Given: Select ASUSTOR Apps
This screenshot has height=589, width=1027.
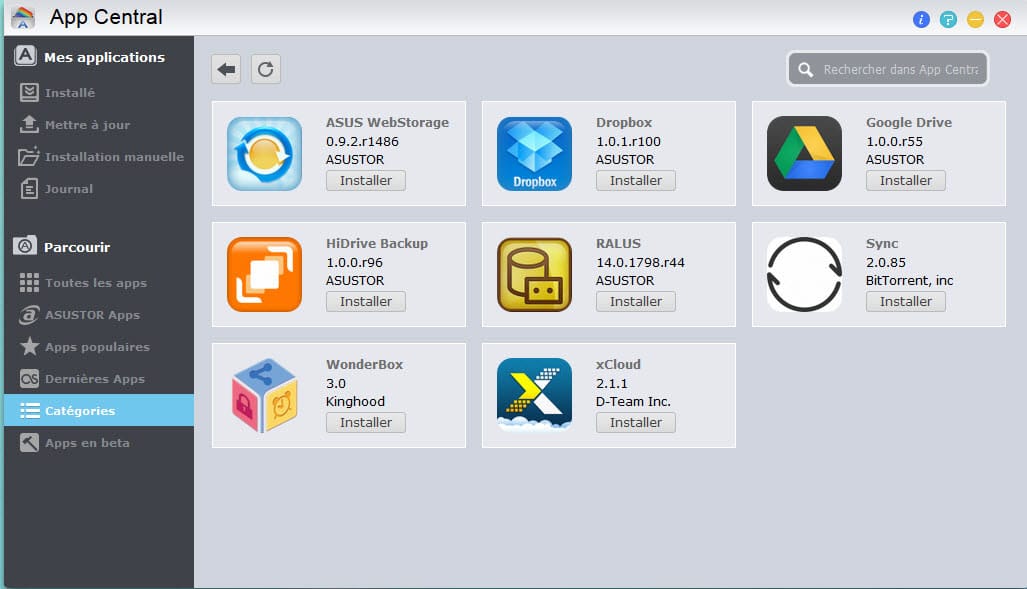Looking at the screenshot, I should point(99,314).
